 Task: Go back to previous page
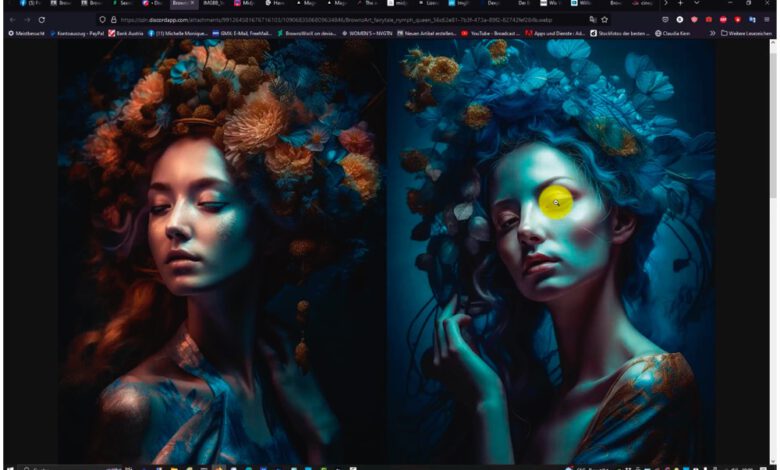click(x=12, y=20)
